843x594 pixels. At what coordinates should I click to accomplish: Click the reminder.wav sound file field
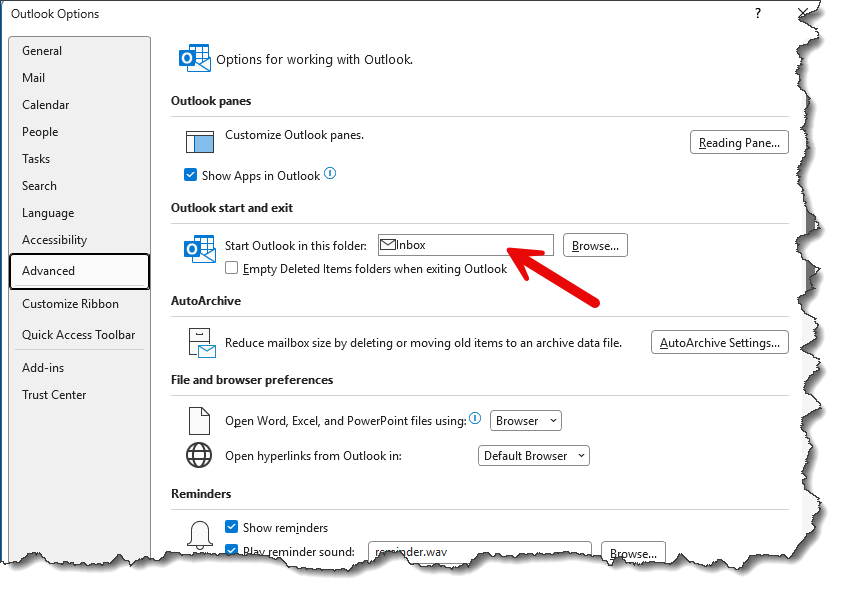click(x=480, y=552)
